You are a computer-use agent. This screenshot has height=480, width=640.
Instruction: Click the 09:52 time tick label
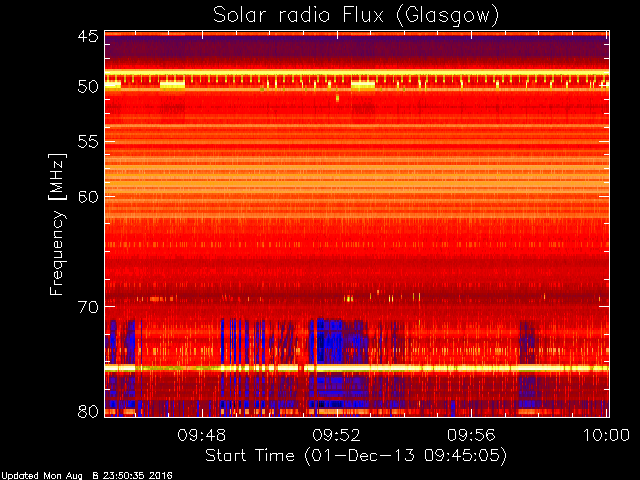point(336,435)
